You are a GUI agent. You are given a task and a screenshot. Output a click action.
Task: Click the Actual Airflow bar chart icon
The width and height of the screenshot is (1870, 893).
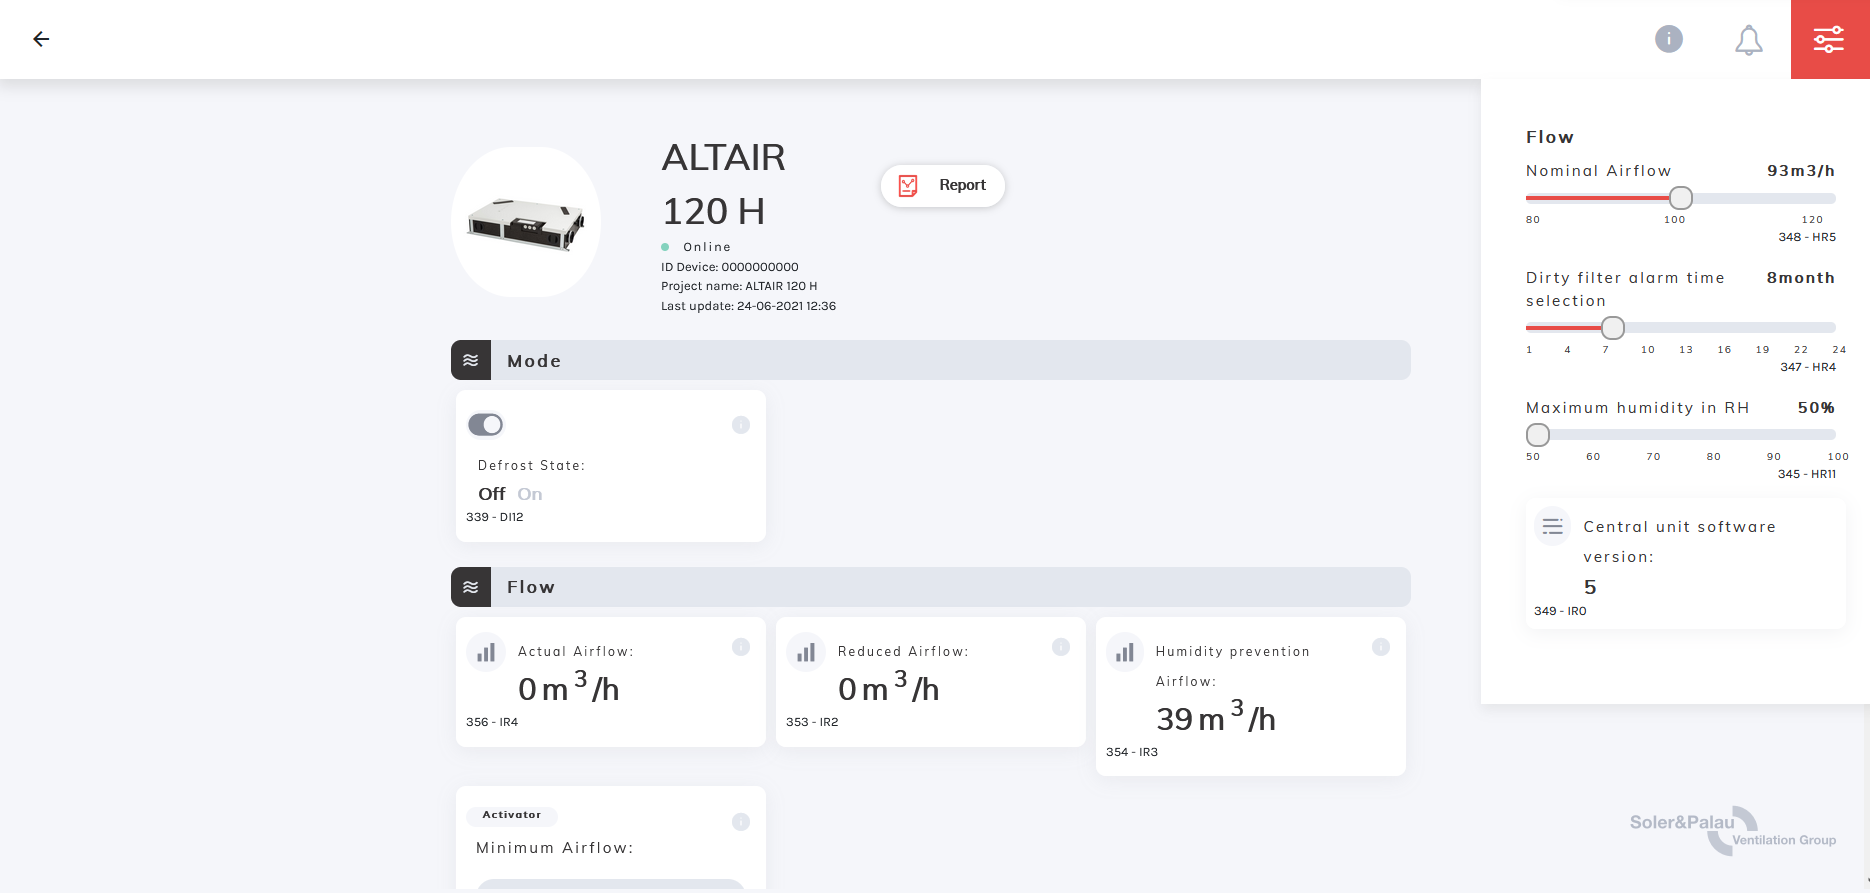[486, 653]
